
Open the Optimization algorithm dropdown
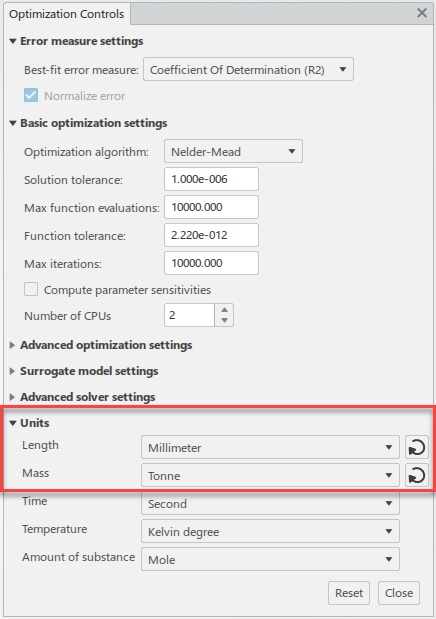point(233,151)
